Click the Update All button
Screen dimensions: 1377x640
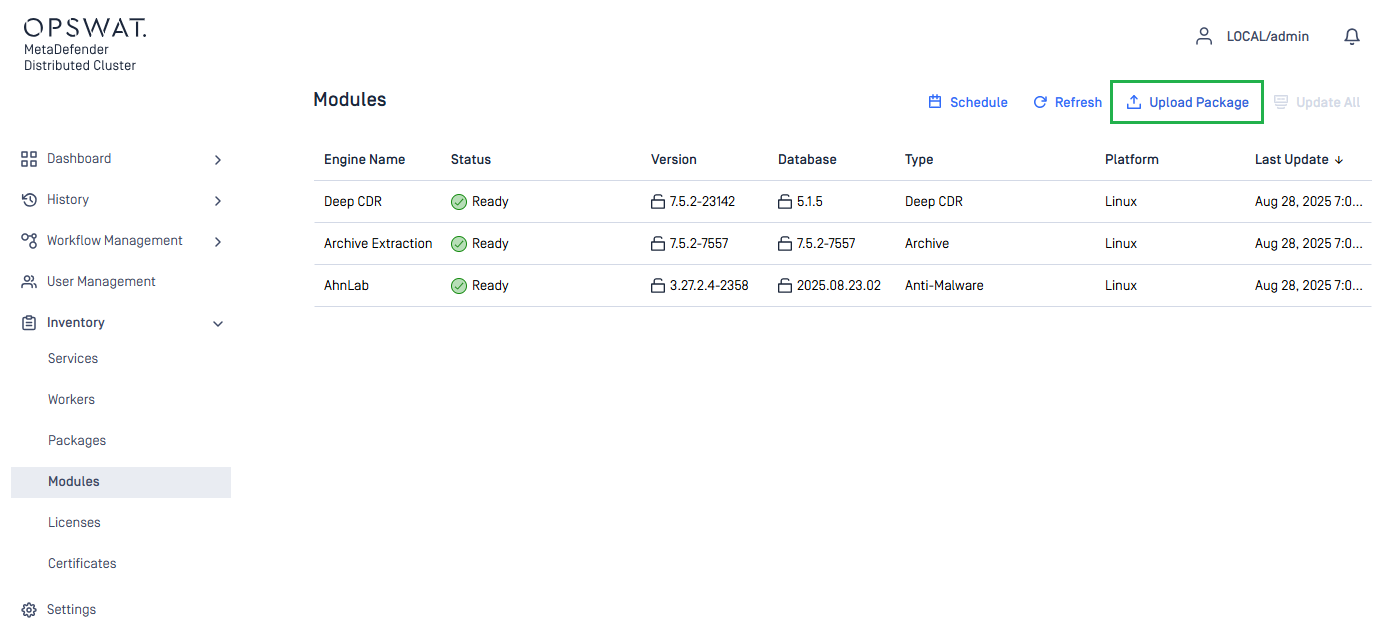(x=1317, y=102)
